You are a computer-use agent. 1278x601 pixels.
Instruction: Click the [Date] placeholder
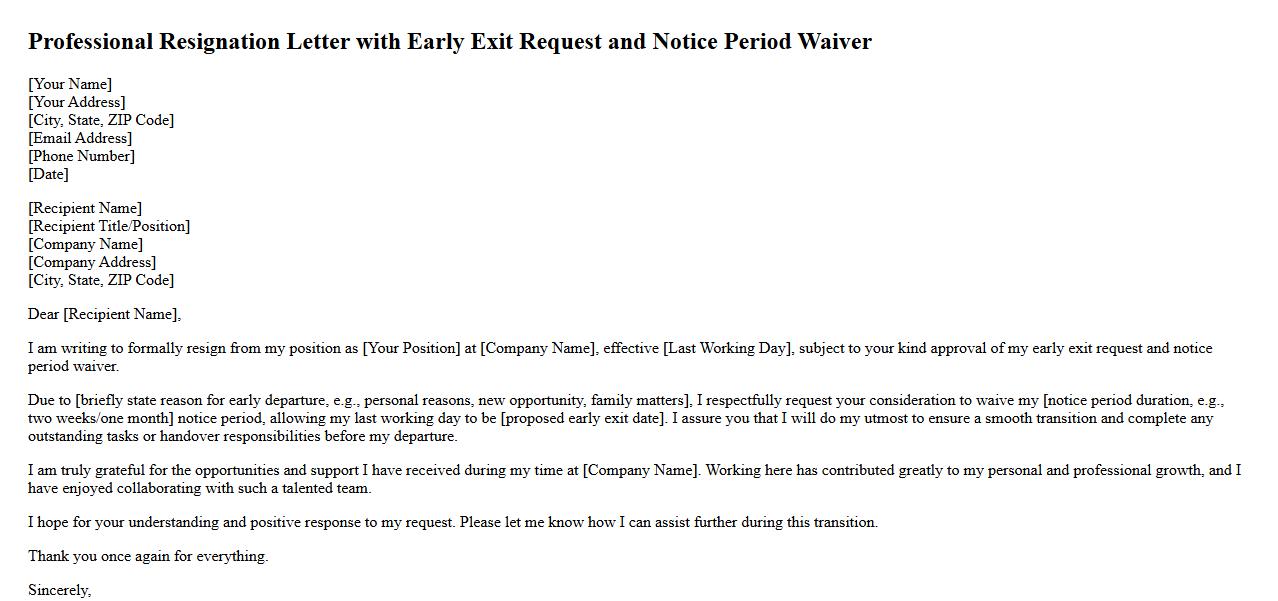[x=48, y=174]
